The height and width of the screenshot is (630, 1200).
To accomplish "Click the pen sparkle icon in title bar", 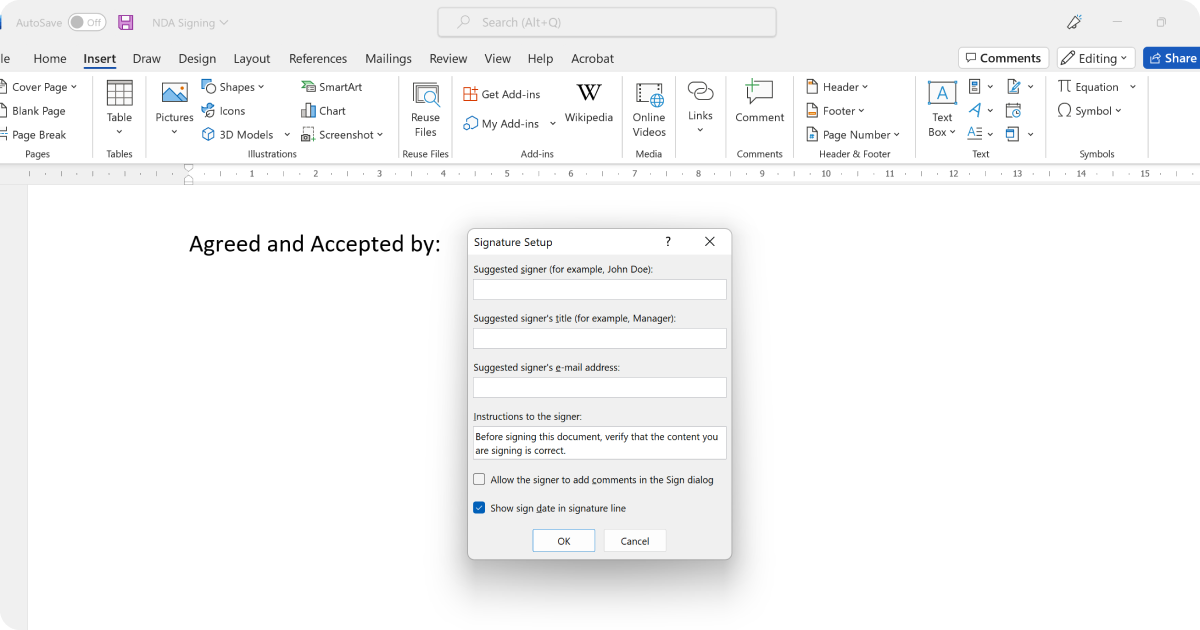I will pyautogui.click(x=1075, y=22).
